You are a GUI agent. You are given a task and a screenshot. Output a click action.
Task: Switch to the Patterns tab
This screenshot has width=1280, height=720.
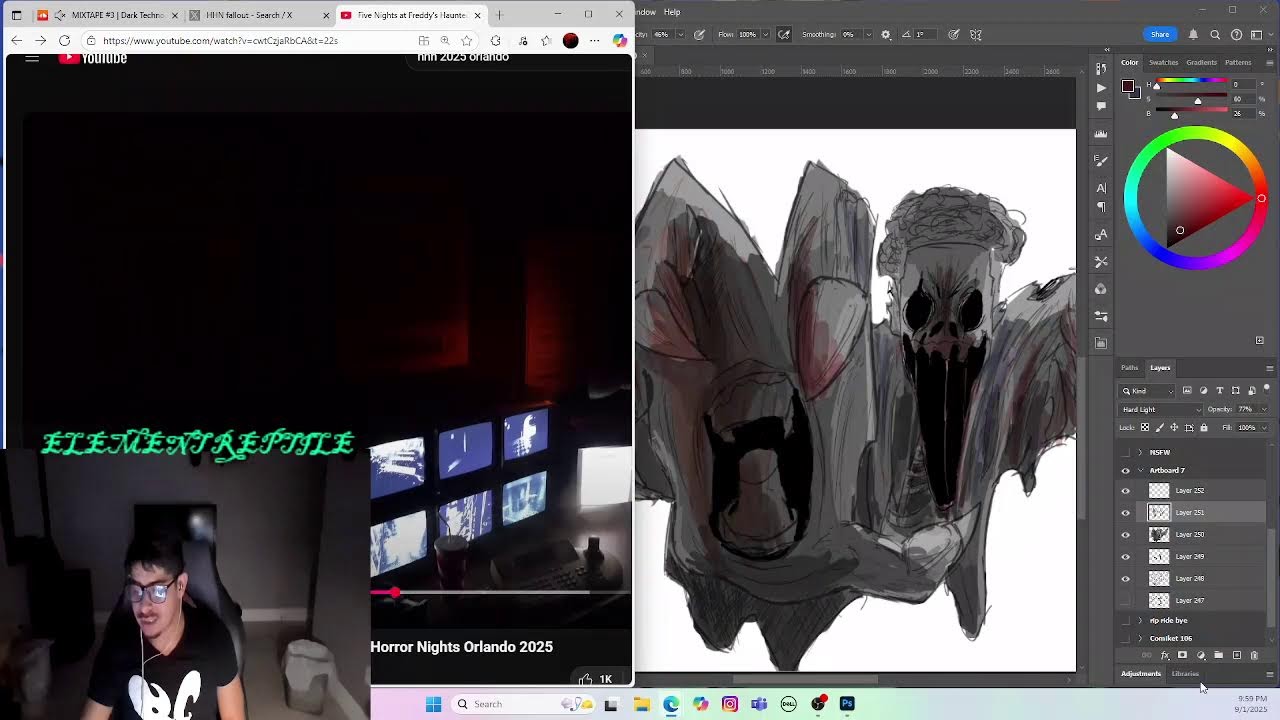click(1238, 63)
